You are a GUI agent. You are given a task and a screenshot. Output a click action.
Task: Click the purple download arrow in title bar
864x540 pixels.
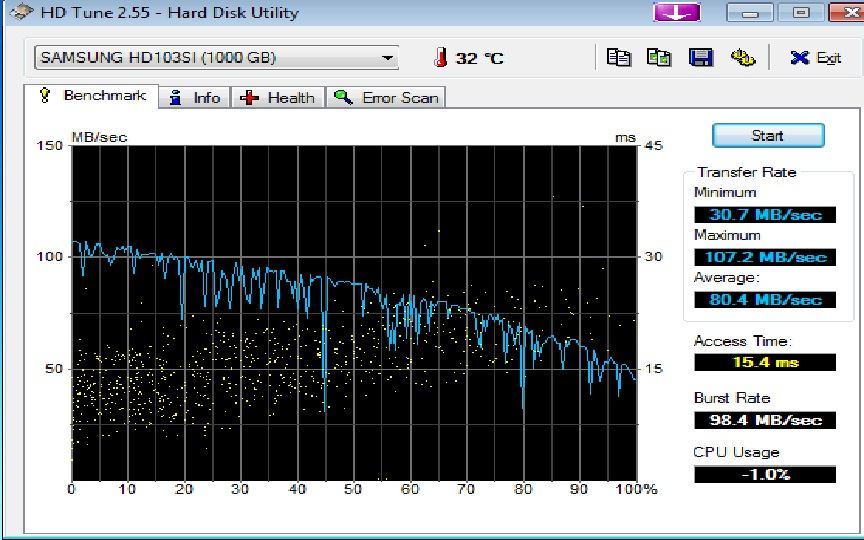676,12
